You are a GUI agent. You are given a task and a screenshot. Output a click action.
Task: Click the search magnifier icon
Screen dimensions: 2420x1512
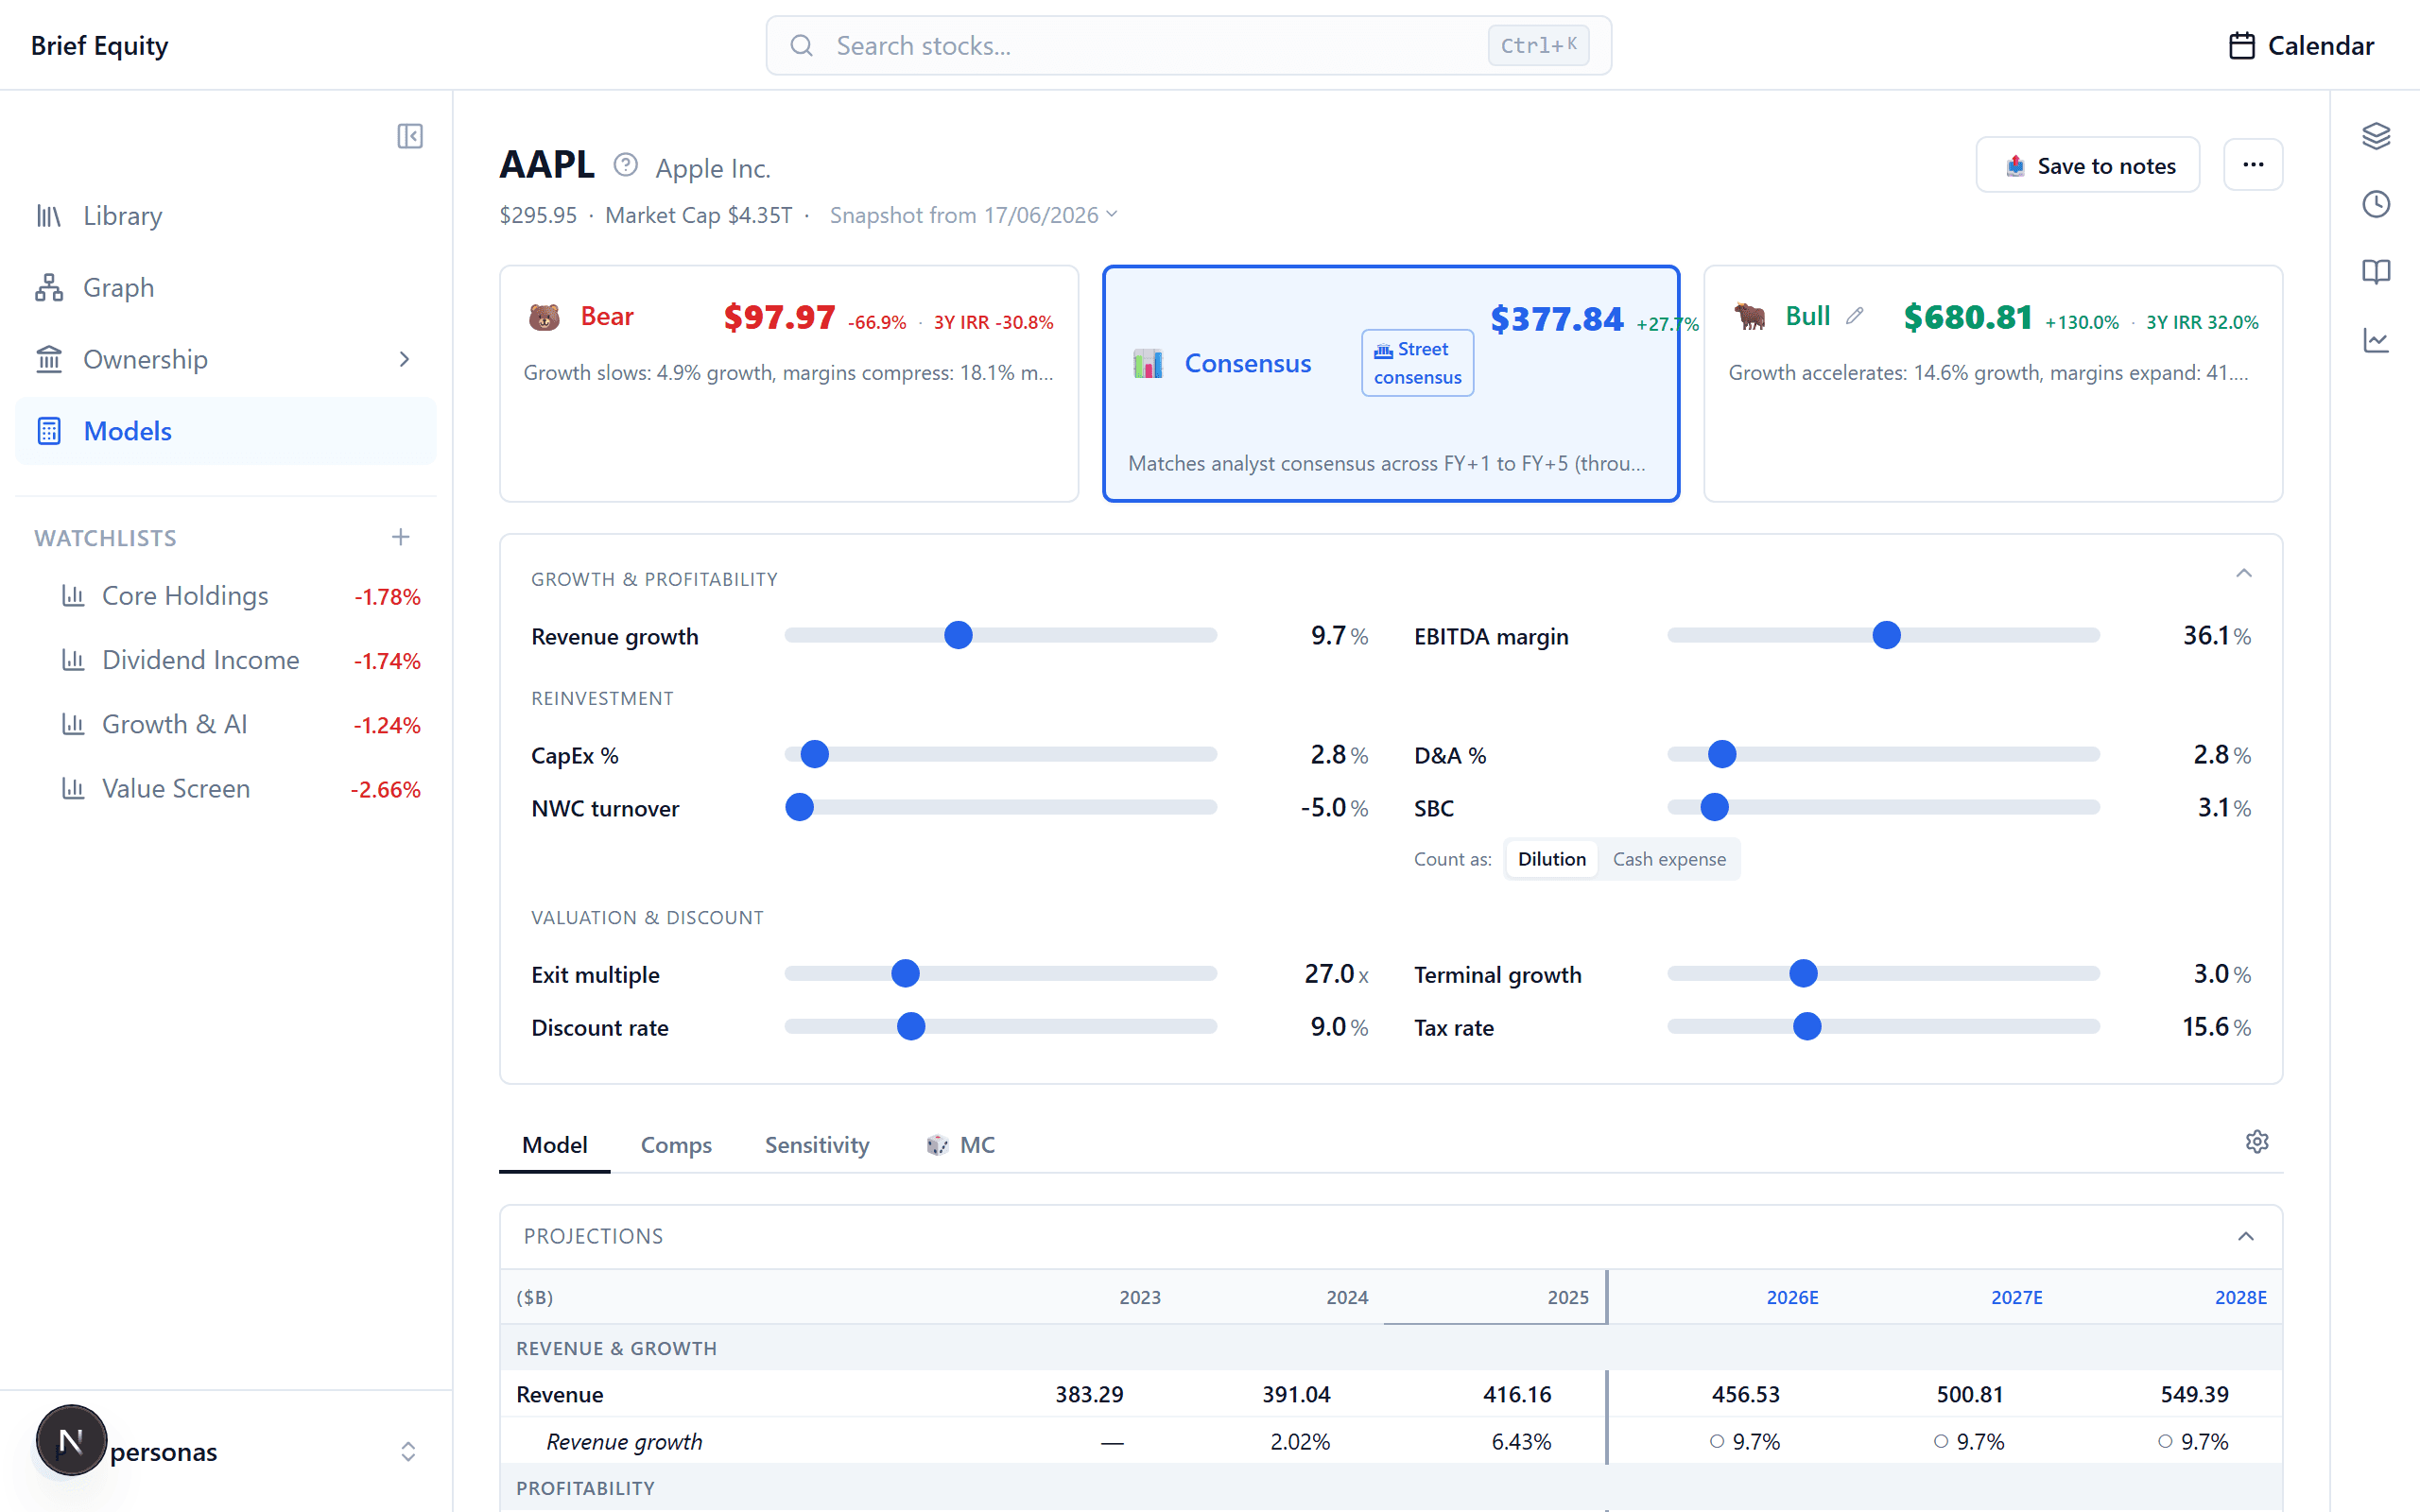pos(802,46)
